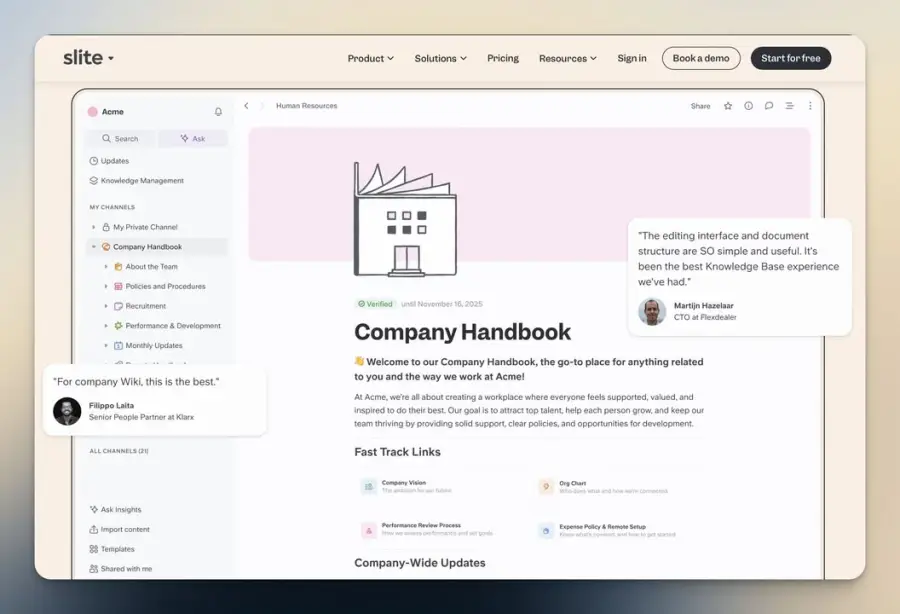Expand the About the Team arrow
Screen dimensions: 900x614
106,267
